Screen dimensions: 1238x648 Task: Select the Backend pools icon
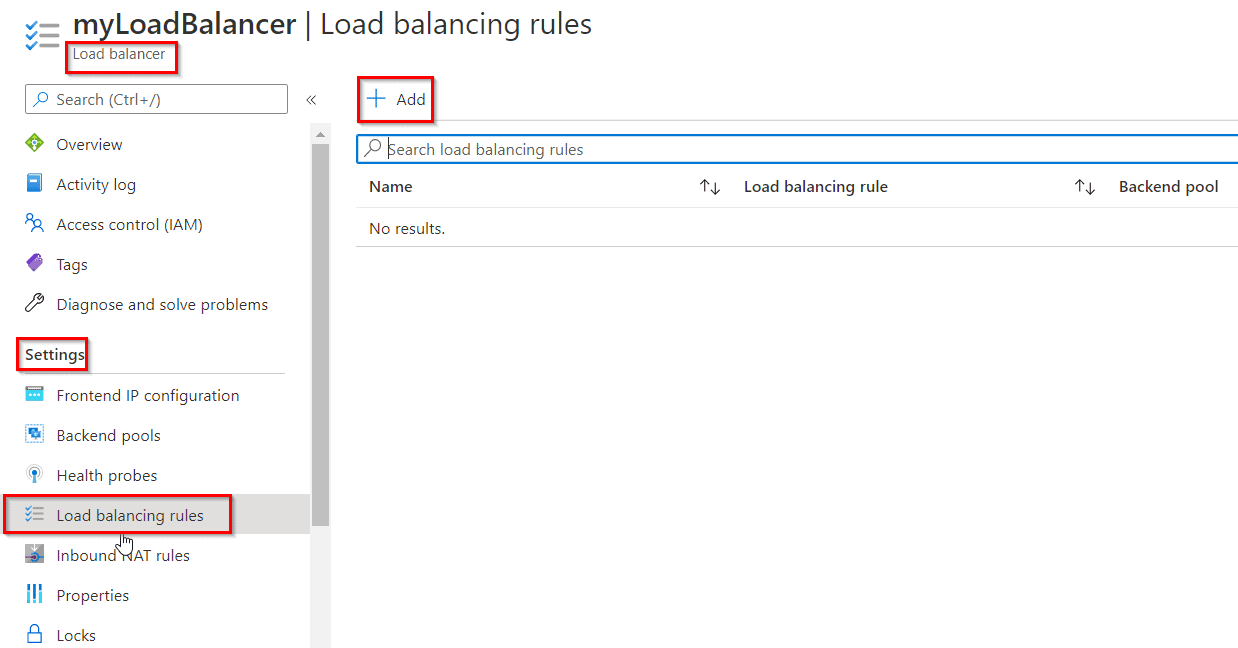34,435
